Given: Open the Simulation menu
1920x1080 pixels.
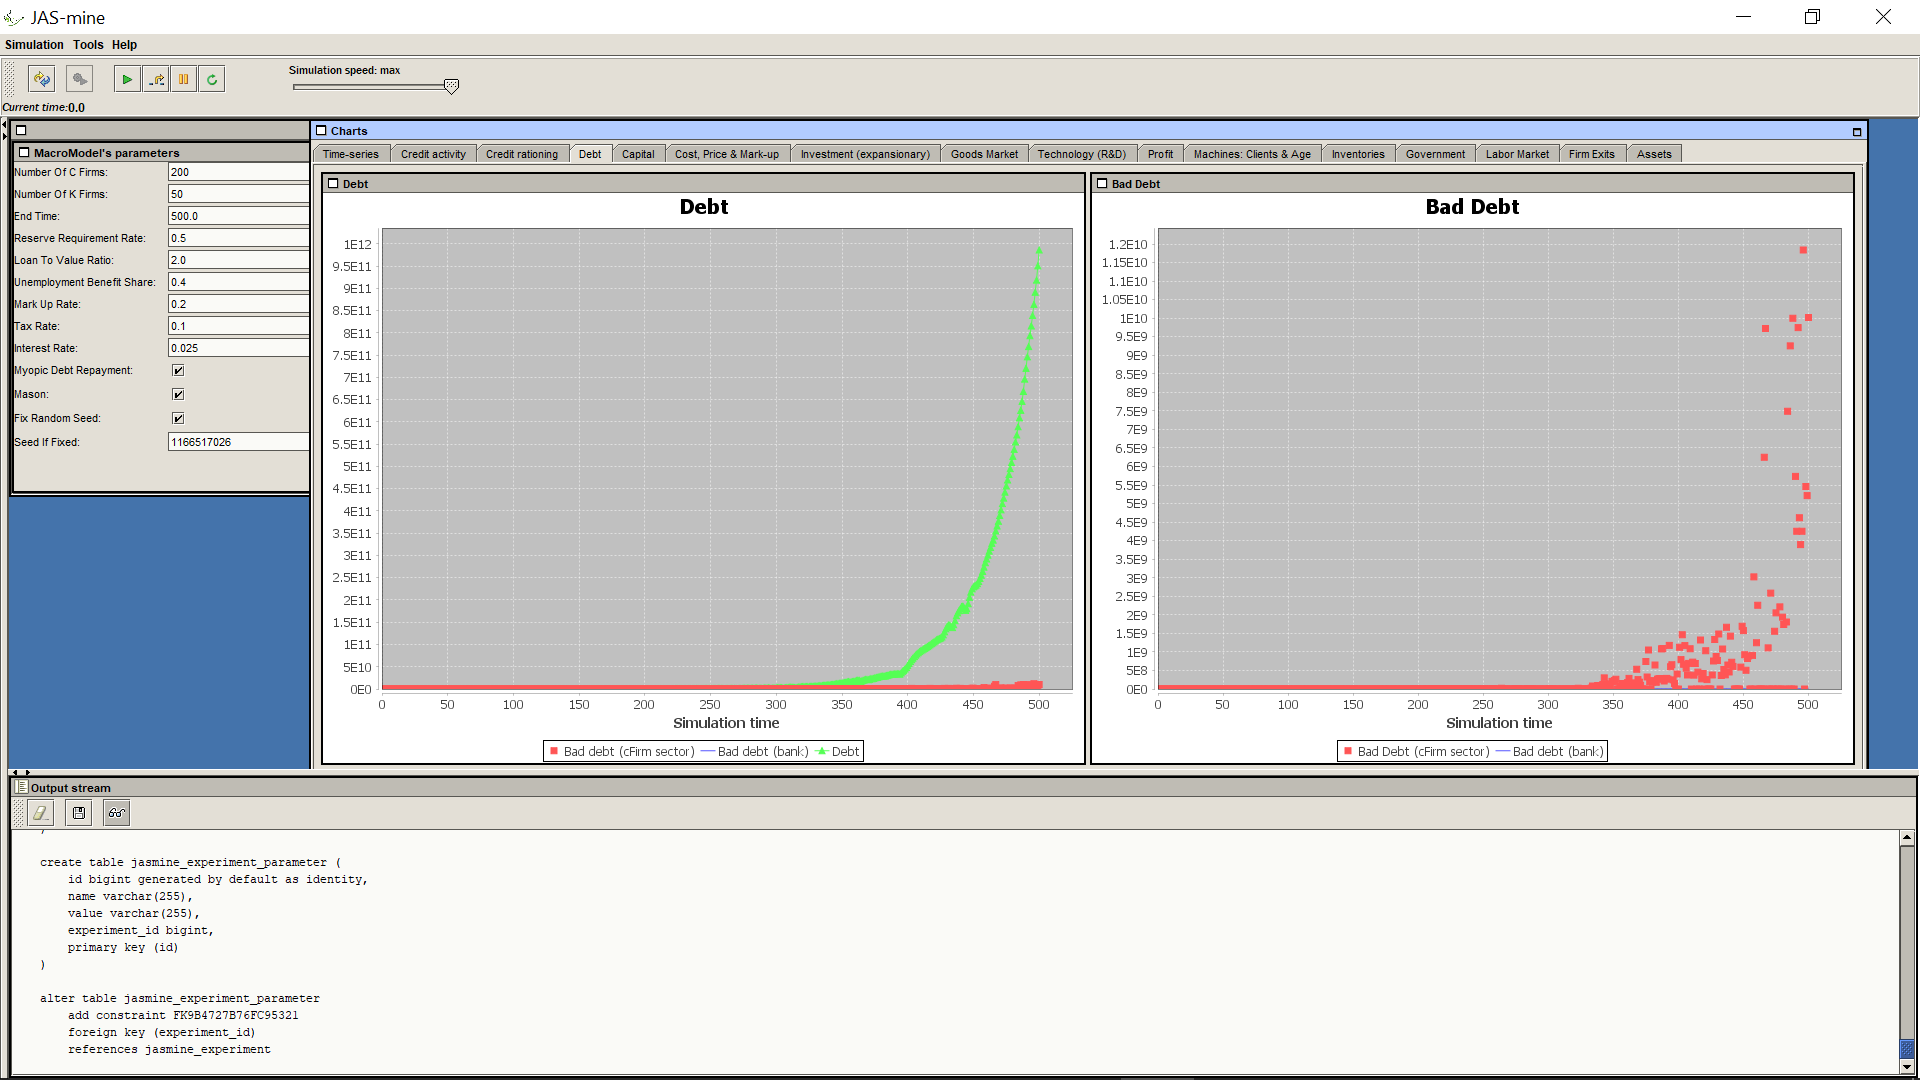Looking at the screenshot, I should click(x=34, y=45).
